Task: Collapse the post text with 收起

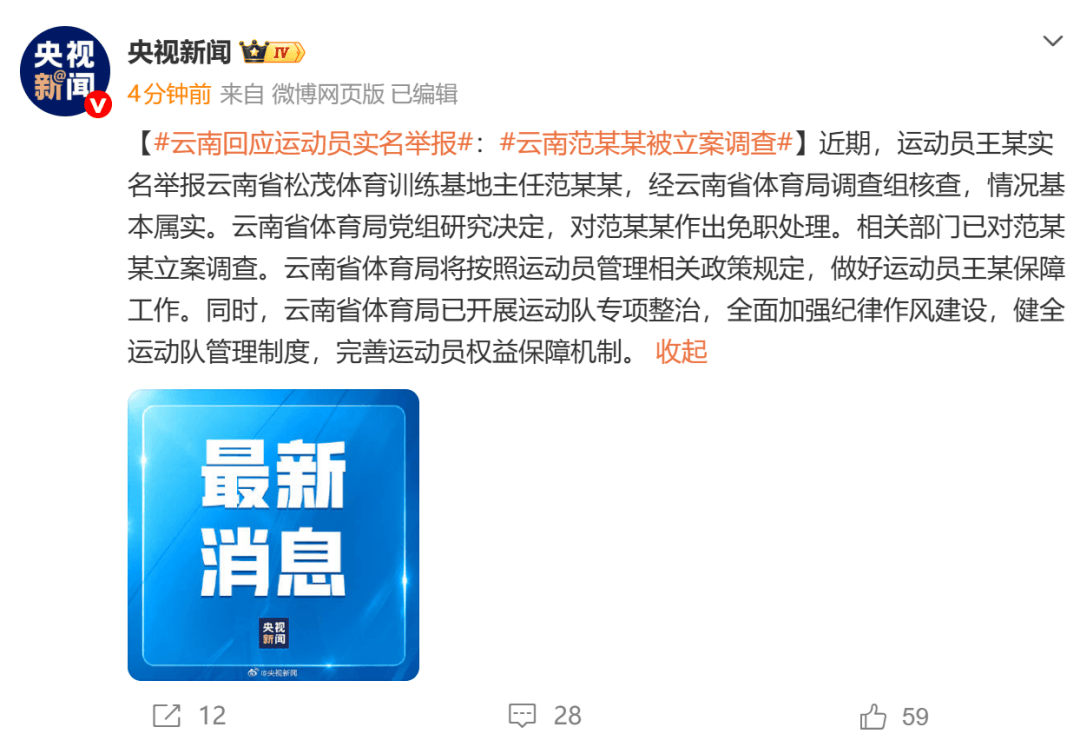Action: pyautogui.click(x=681, y=351)
